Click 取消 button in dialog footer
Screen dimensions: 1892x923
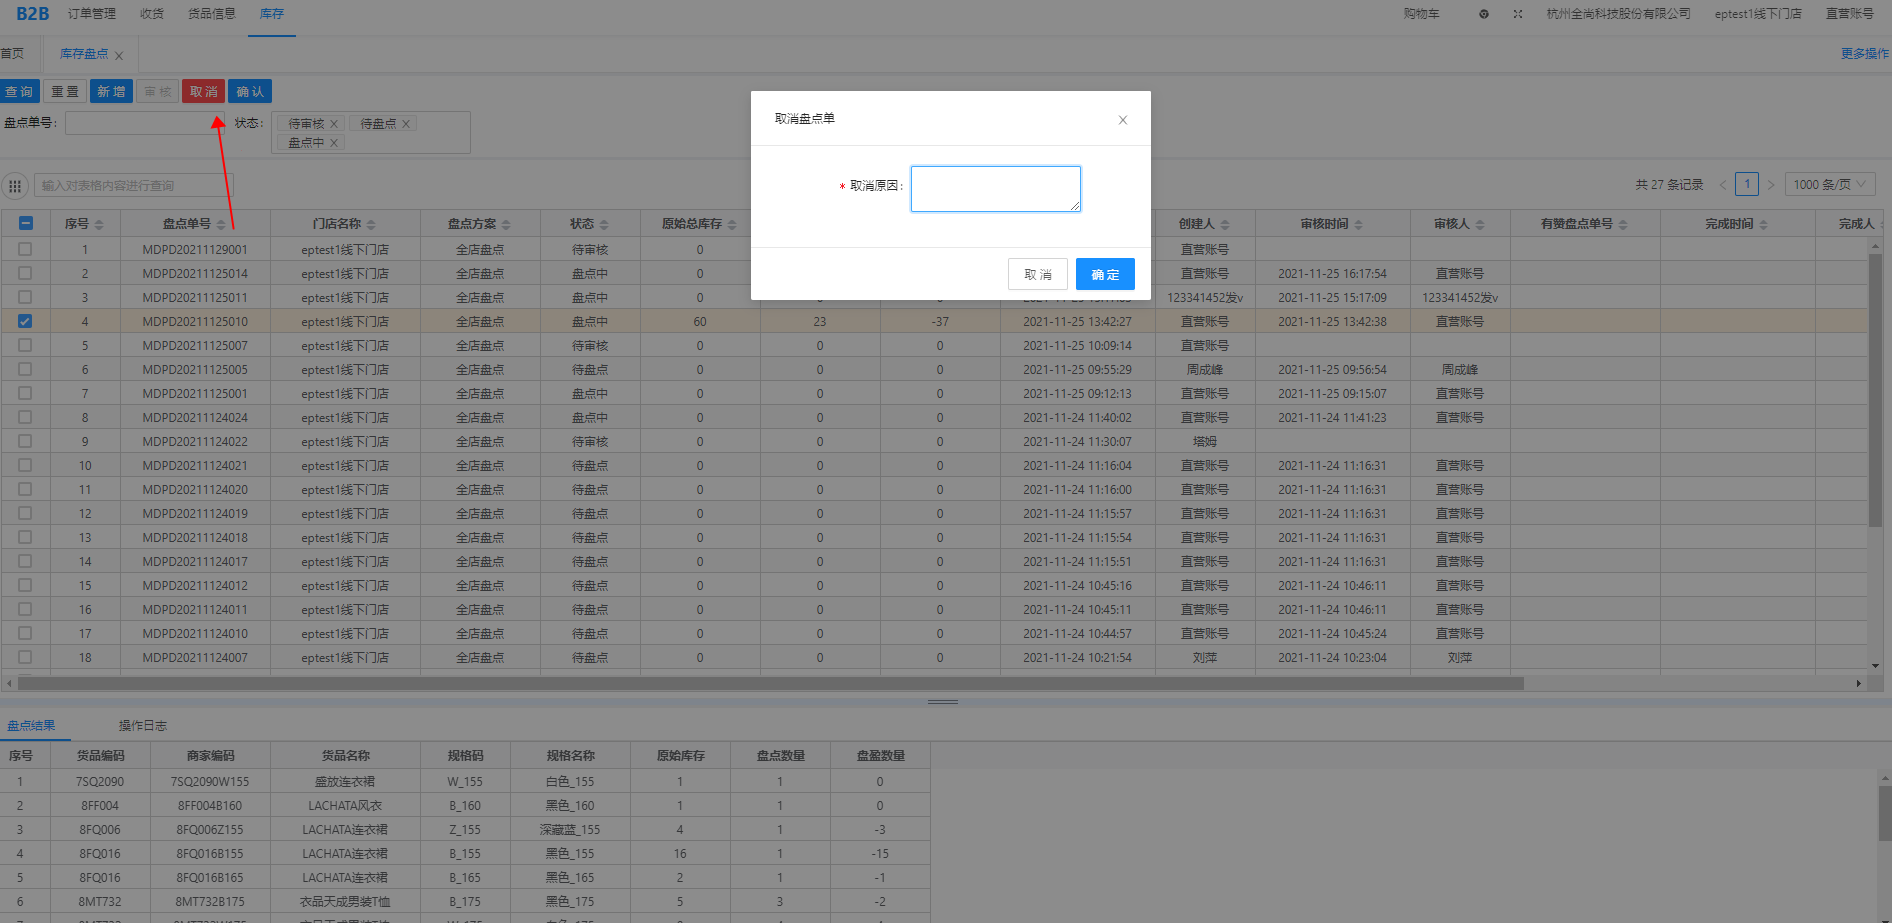click(1037, 274)
